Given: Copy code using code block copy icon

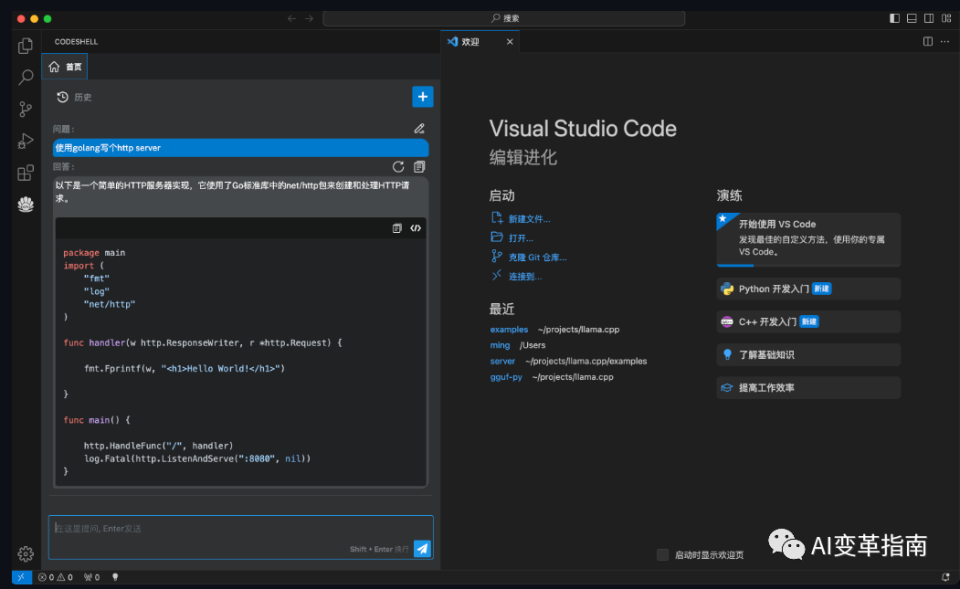Looking at the screenshot, I should 397,228.
